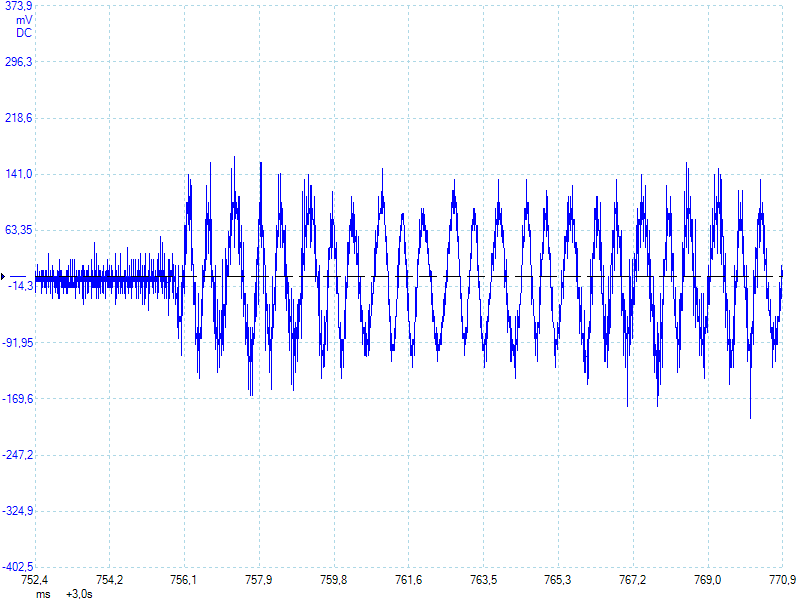This screenshot has width=800, height=600.
Task: Click the mV unit label
Action: coord(24,20)
